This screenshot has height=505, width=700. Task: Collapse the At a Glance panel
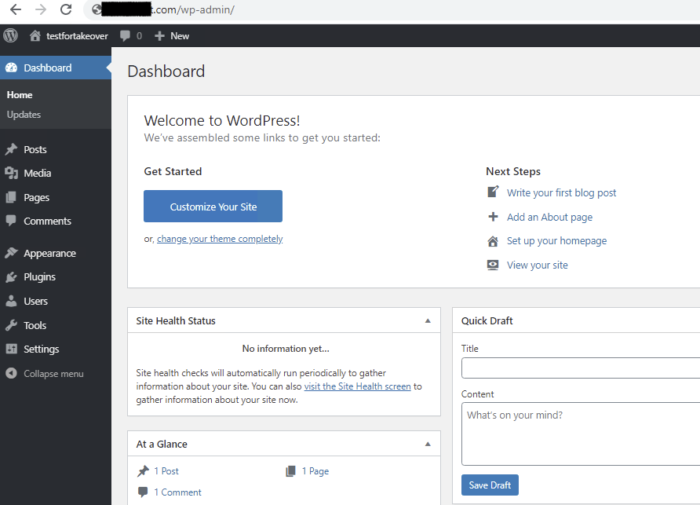point(428,444)
